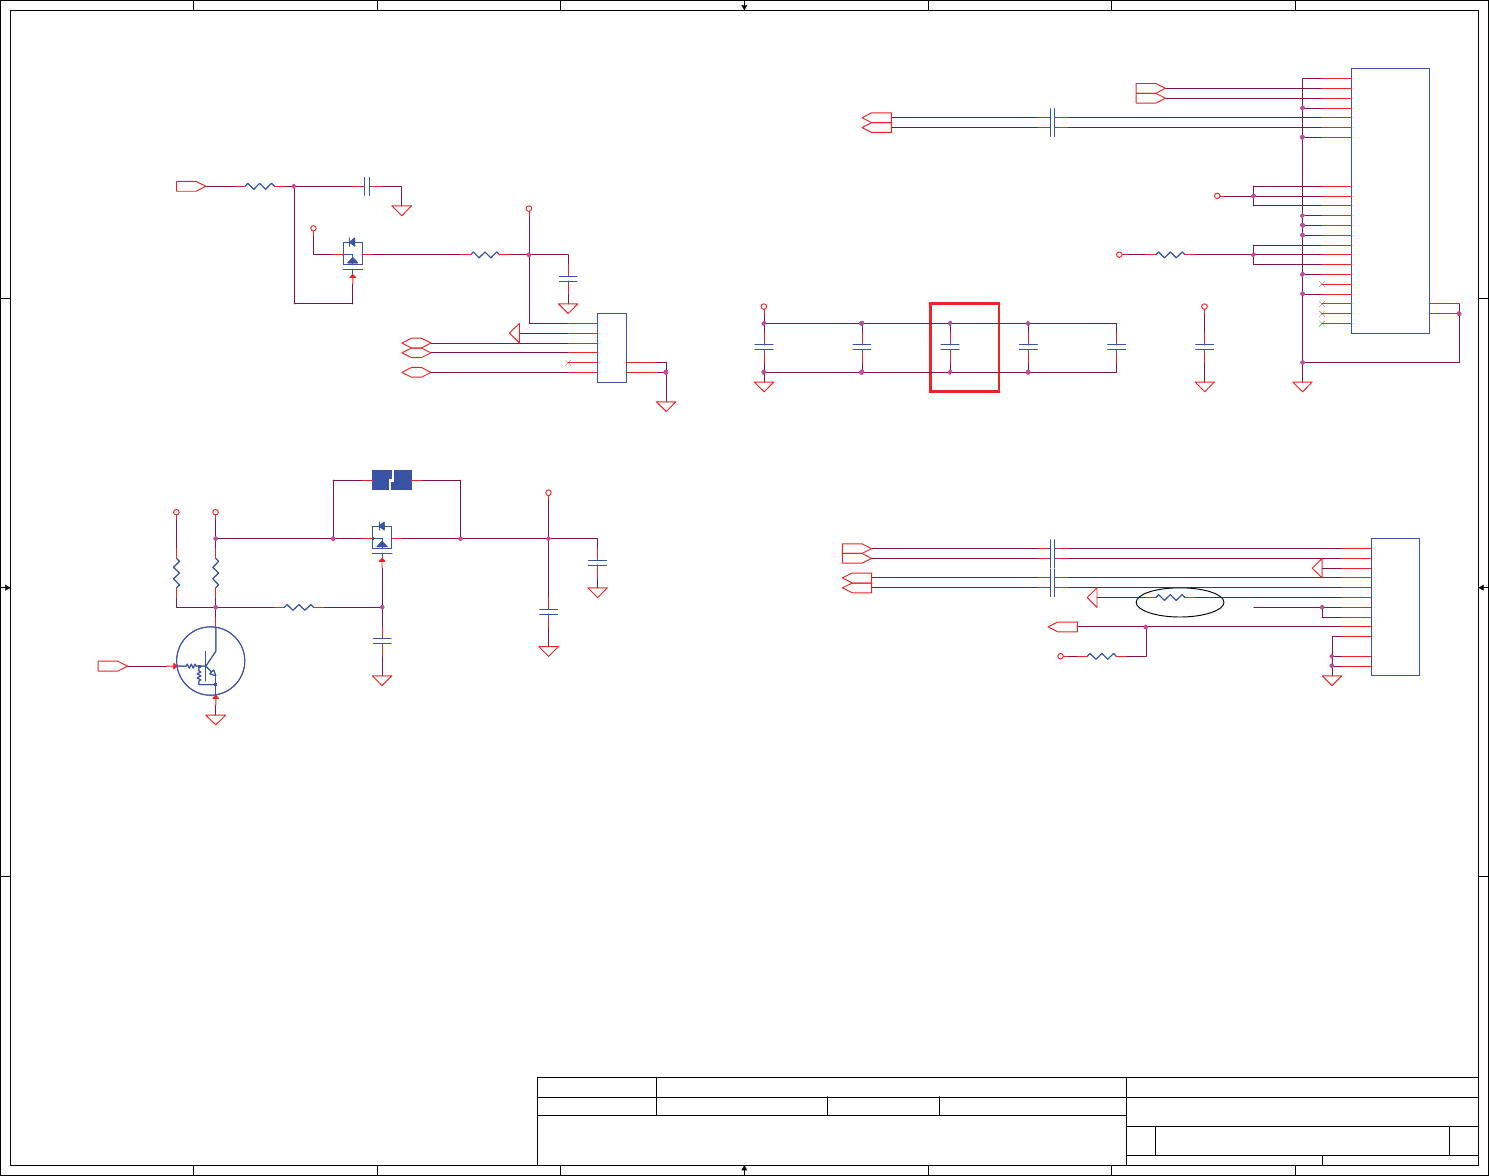Select the ground symbol beneath the tall top-right connector
1490x1176 pixels.
pos(1302,386)
